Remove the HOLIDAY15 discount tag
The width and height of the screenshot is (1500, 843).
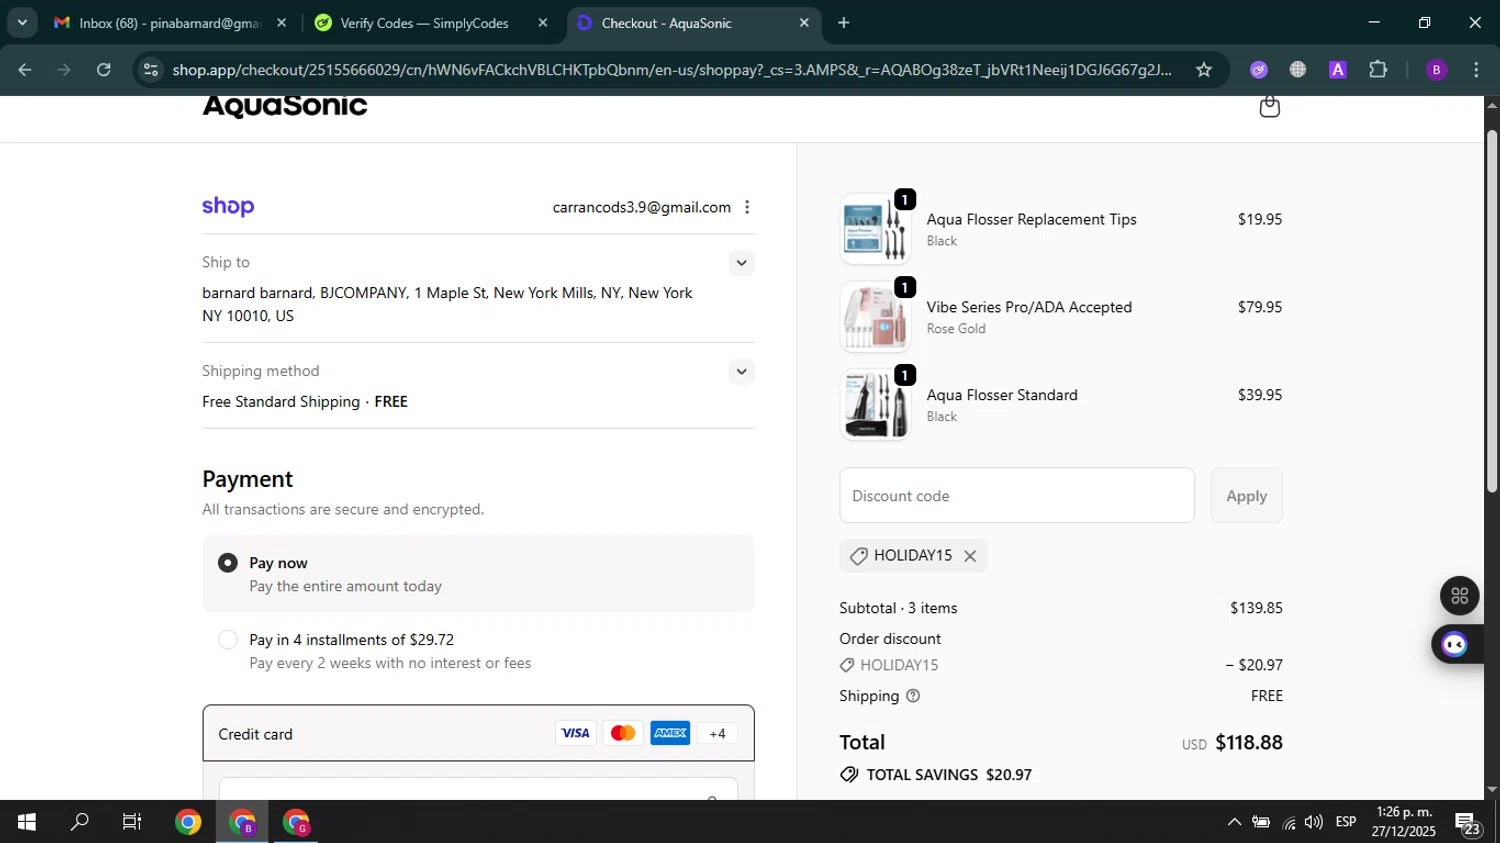click(969, 556)
